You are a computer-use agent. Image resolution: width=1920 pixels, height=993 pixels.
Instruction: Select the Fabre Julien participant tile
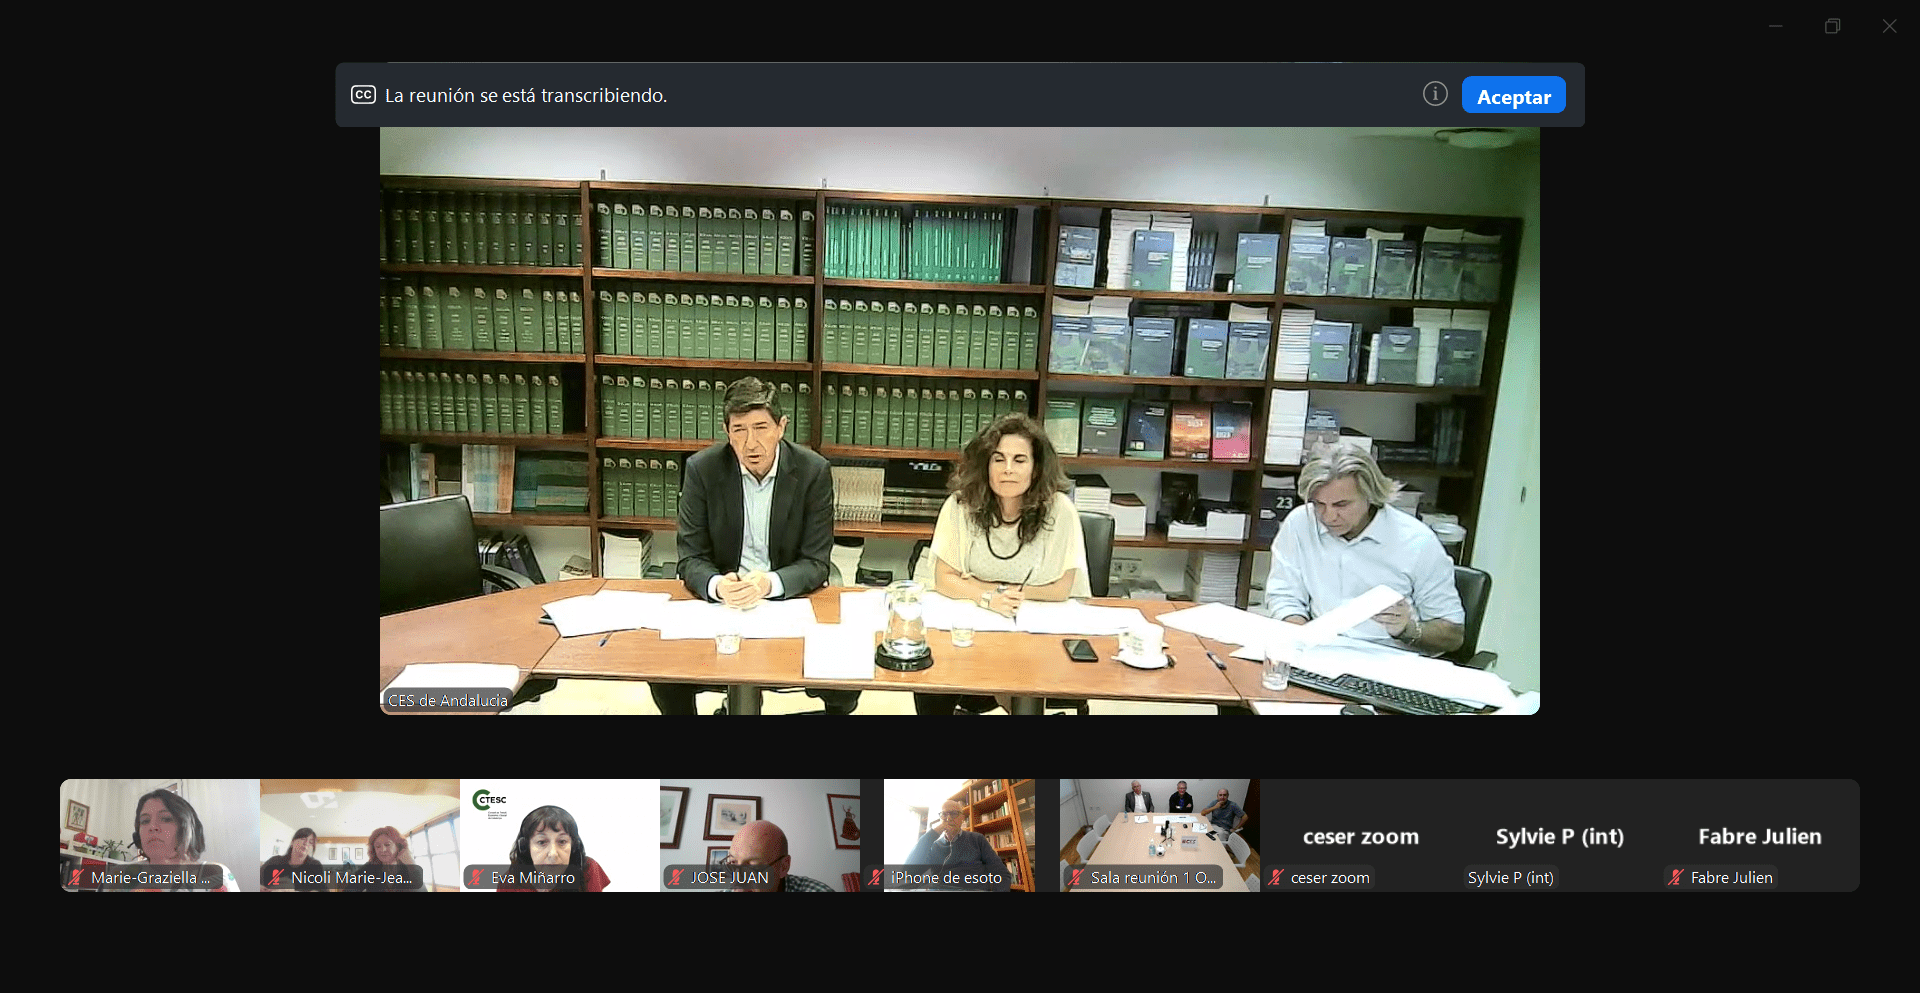point(1759,835)
